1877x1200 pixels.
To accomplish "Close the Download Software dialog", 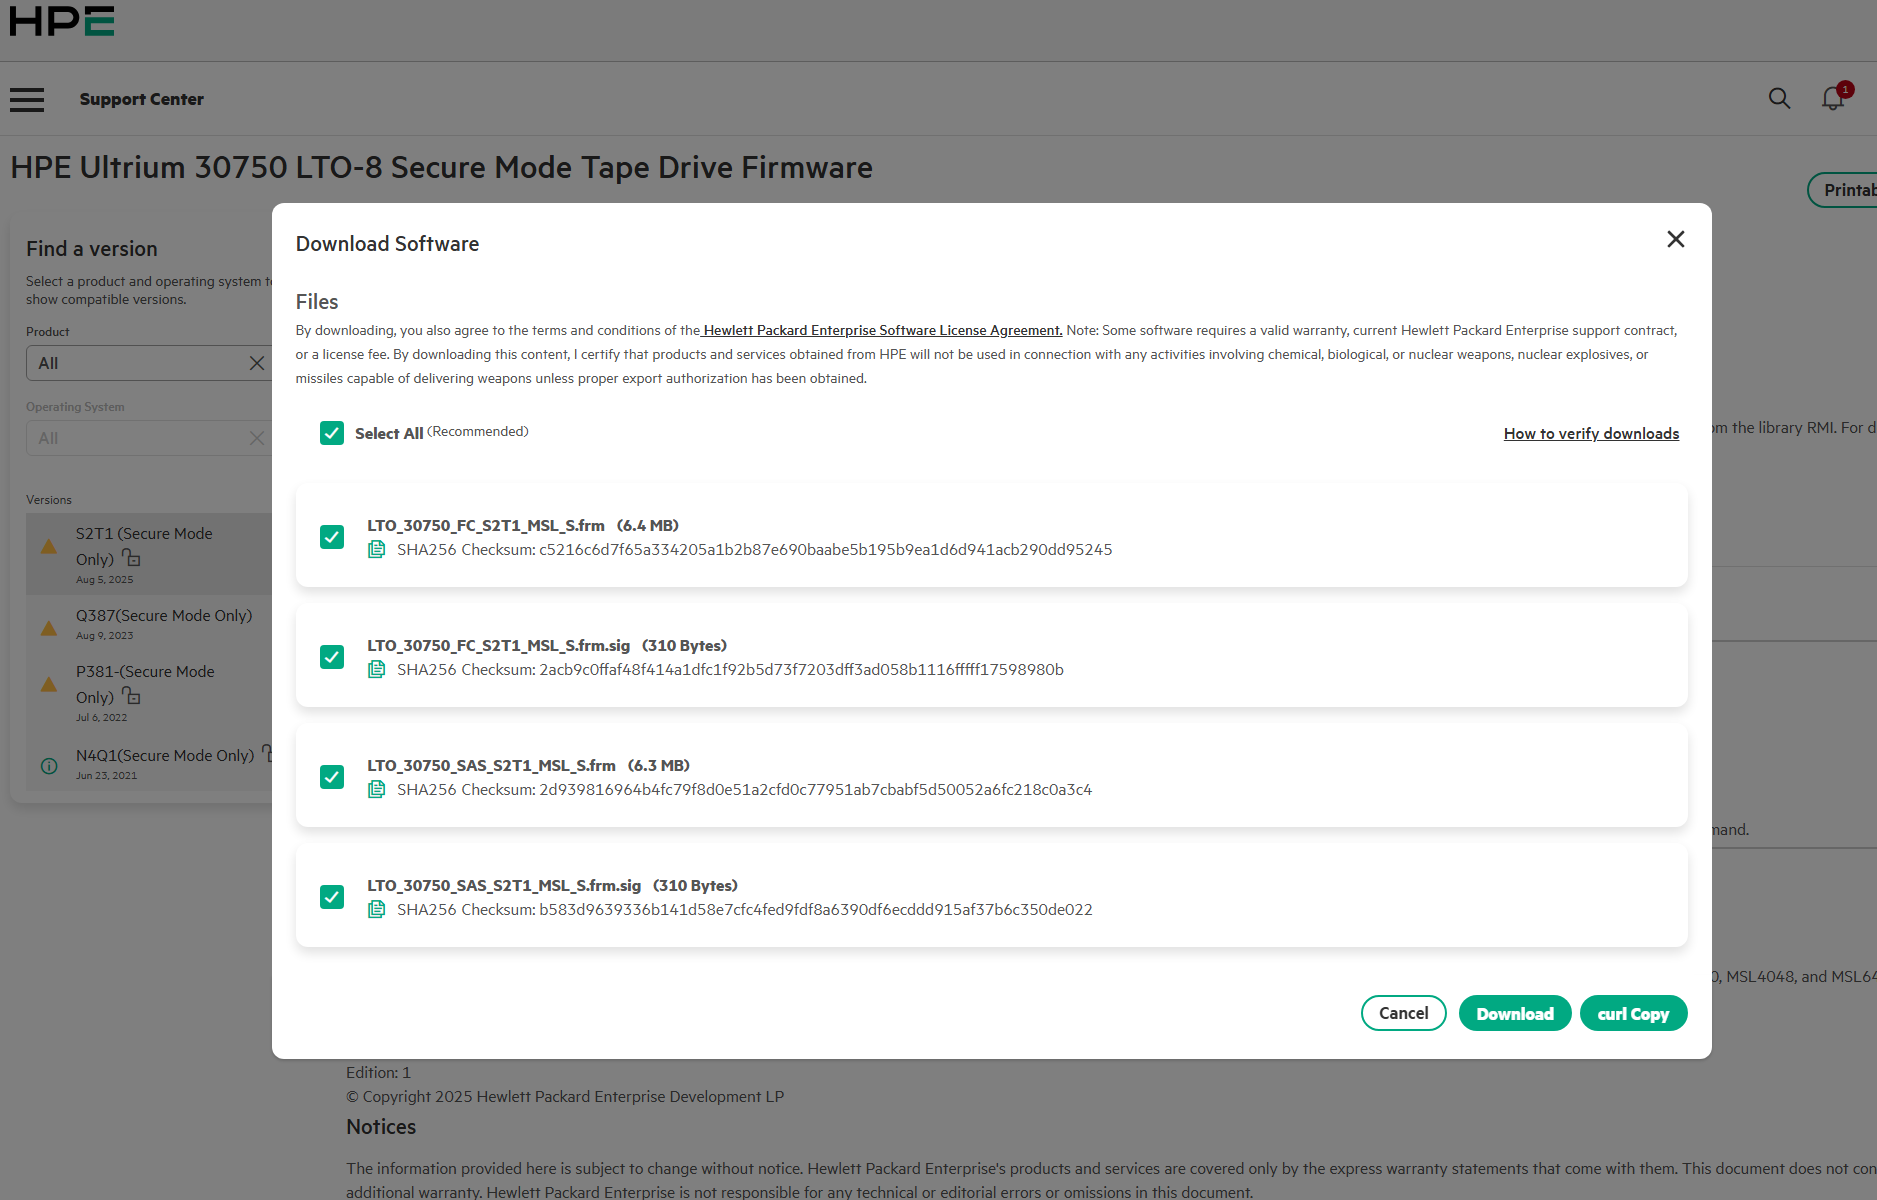I will [1676, 239].
